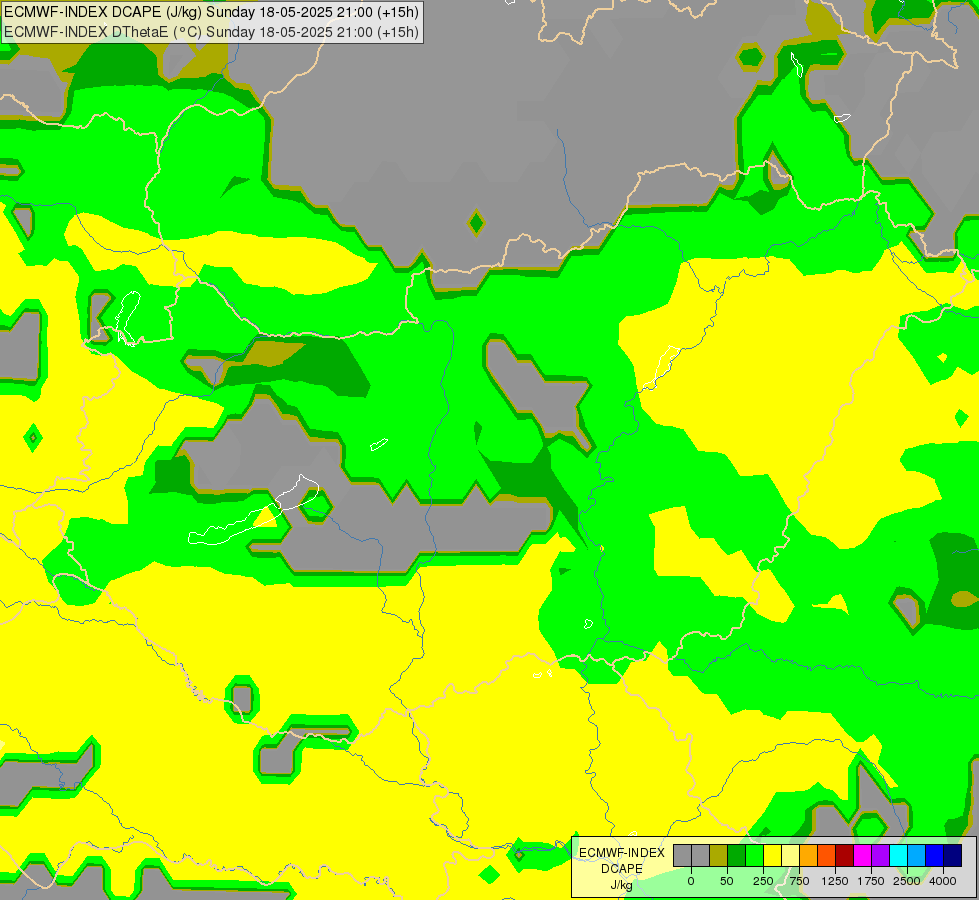This screenshot has width=979, height=900.
Task: Click the red-orange legend swatch
Action: [x=827, y=855]
